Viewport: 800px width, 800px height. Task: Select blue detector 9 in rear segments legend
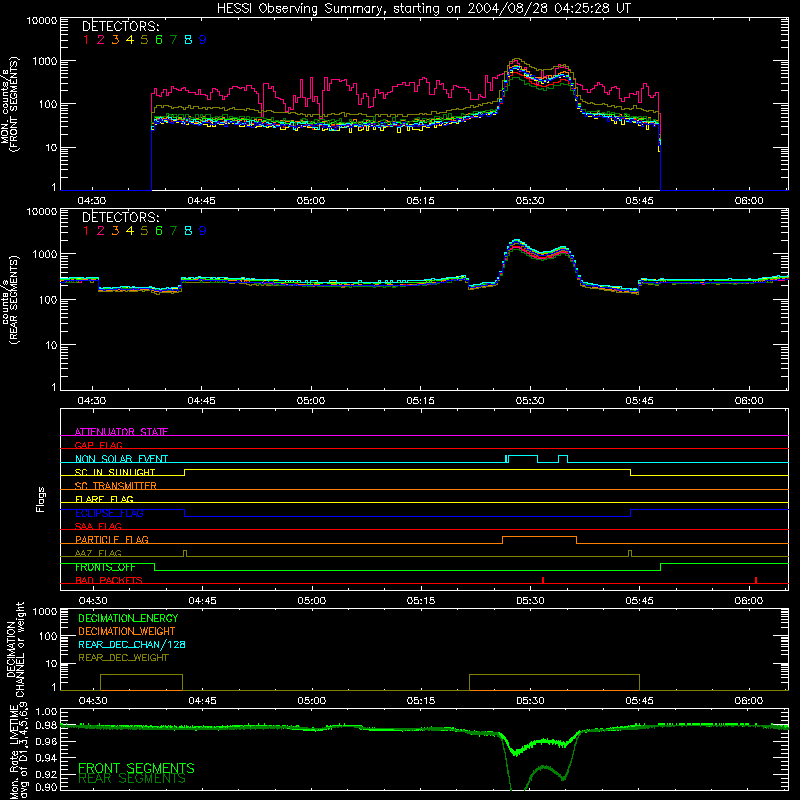click(x=203, y=231)
